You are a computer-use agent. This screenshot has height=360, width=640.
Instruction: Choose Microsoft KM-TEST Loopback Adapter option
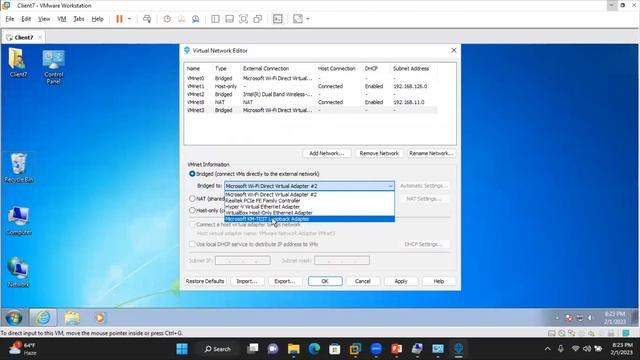pos(309,219)
